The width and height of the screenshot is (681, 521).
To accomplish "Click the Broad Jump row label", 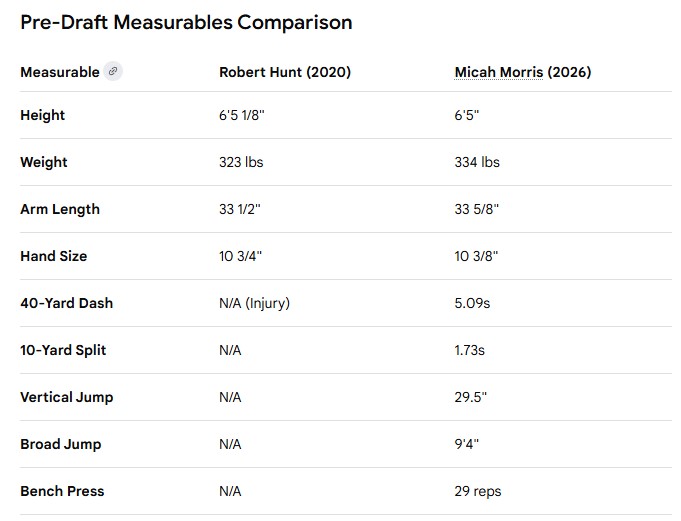I will tap(60, 444).
